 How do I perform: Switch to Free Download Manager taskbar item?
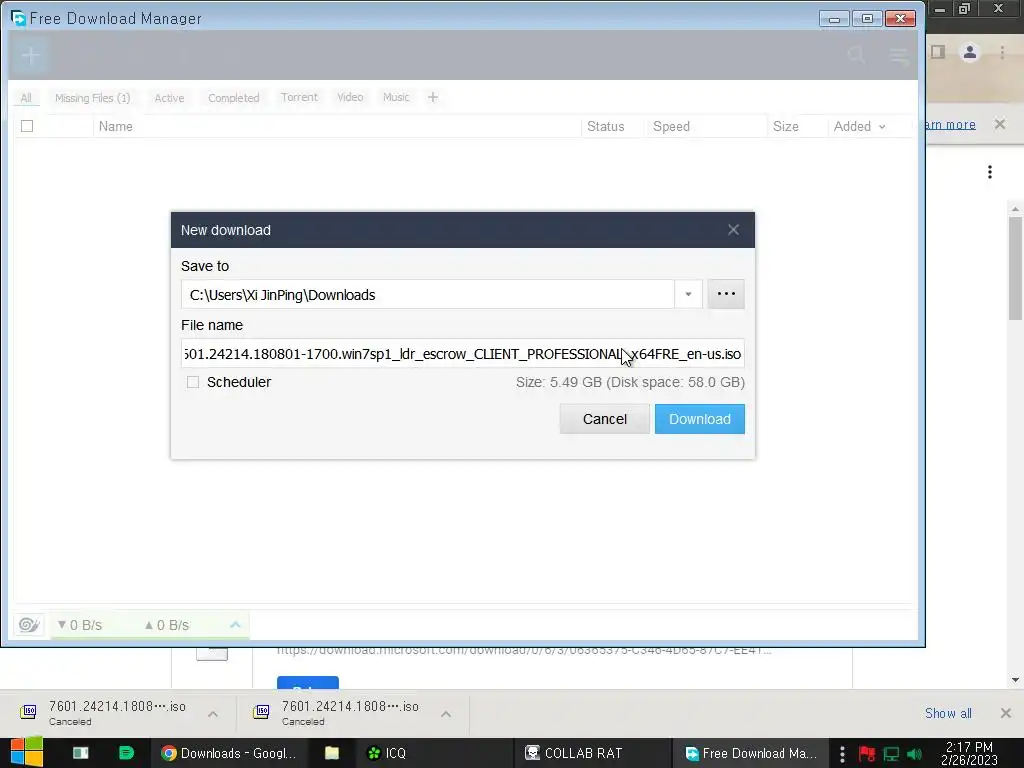pyautogui.click(x=751, y=753)
